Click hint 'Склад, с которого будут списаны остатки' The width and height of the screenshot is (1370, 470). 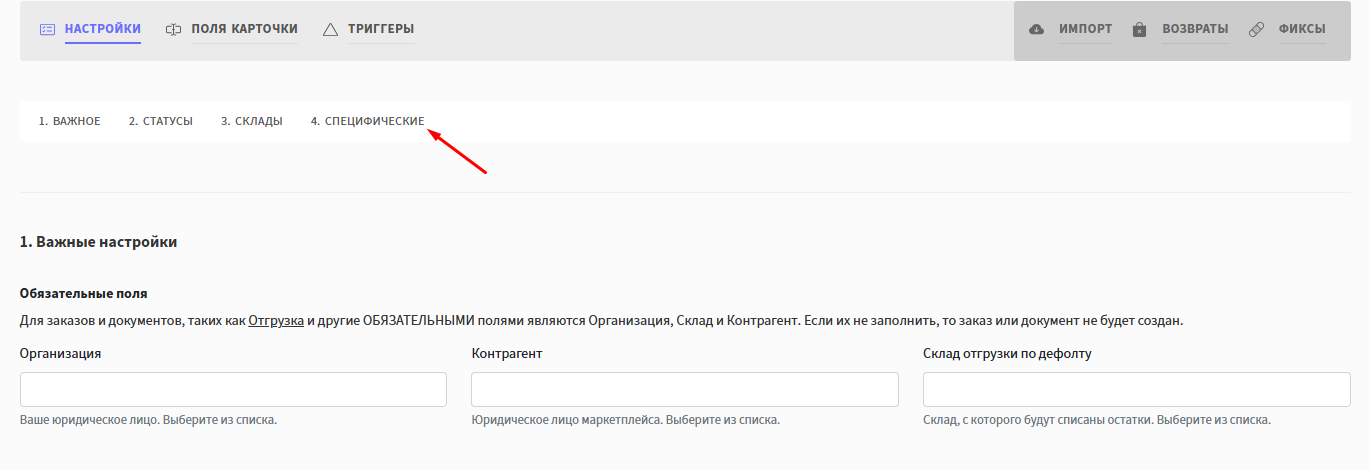click(x=1038, y=420)
